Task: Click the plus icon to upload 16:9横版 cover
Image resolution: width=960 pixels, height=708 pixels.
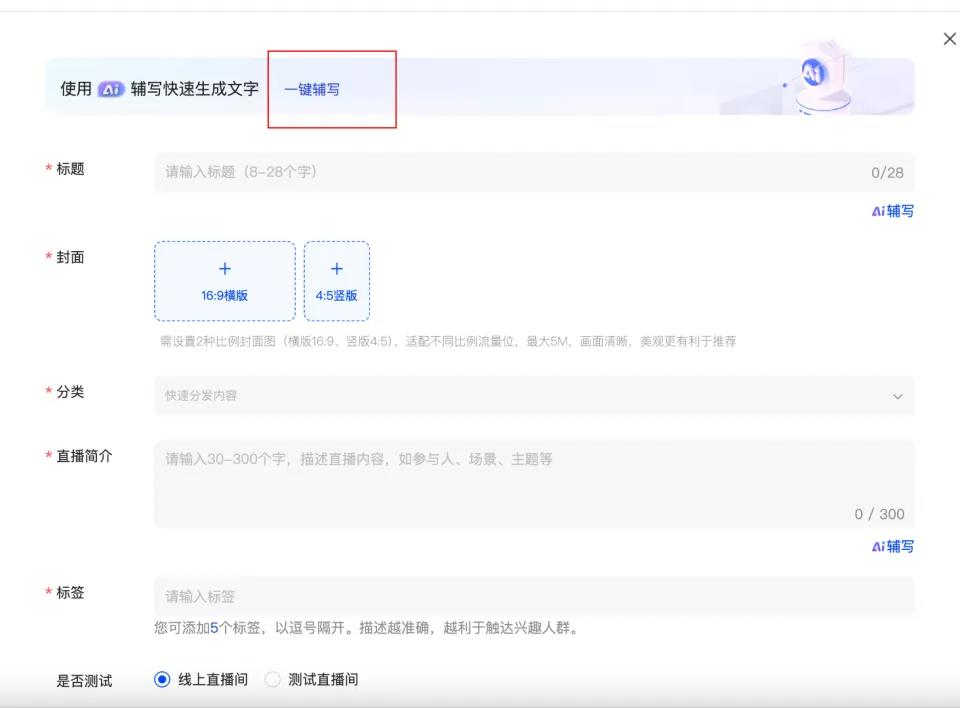Action: 224,268
